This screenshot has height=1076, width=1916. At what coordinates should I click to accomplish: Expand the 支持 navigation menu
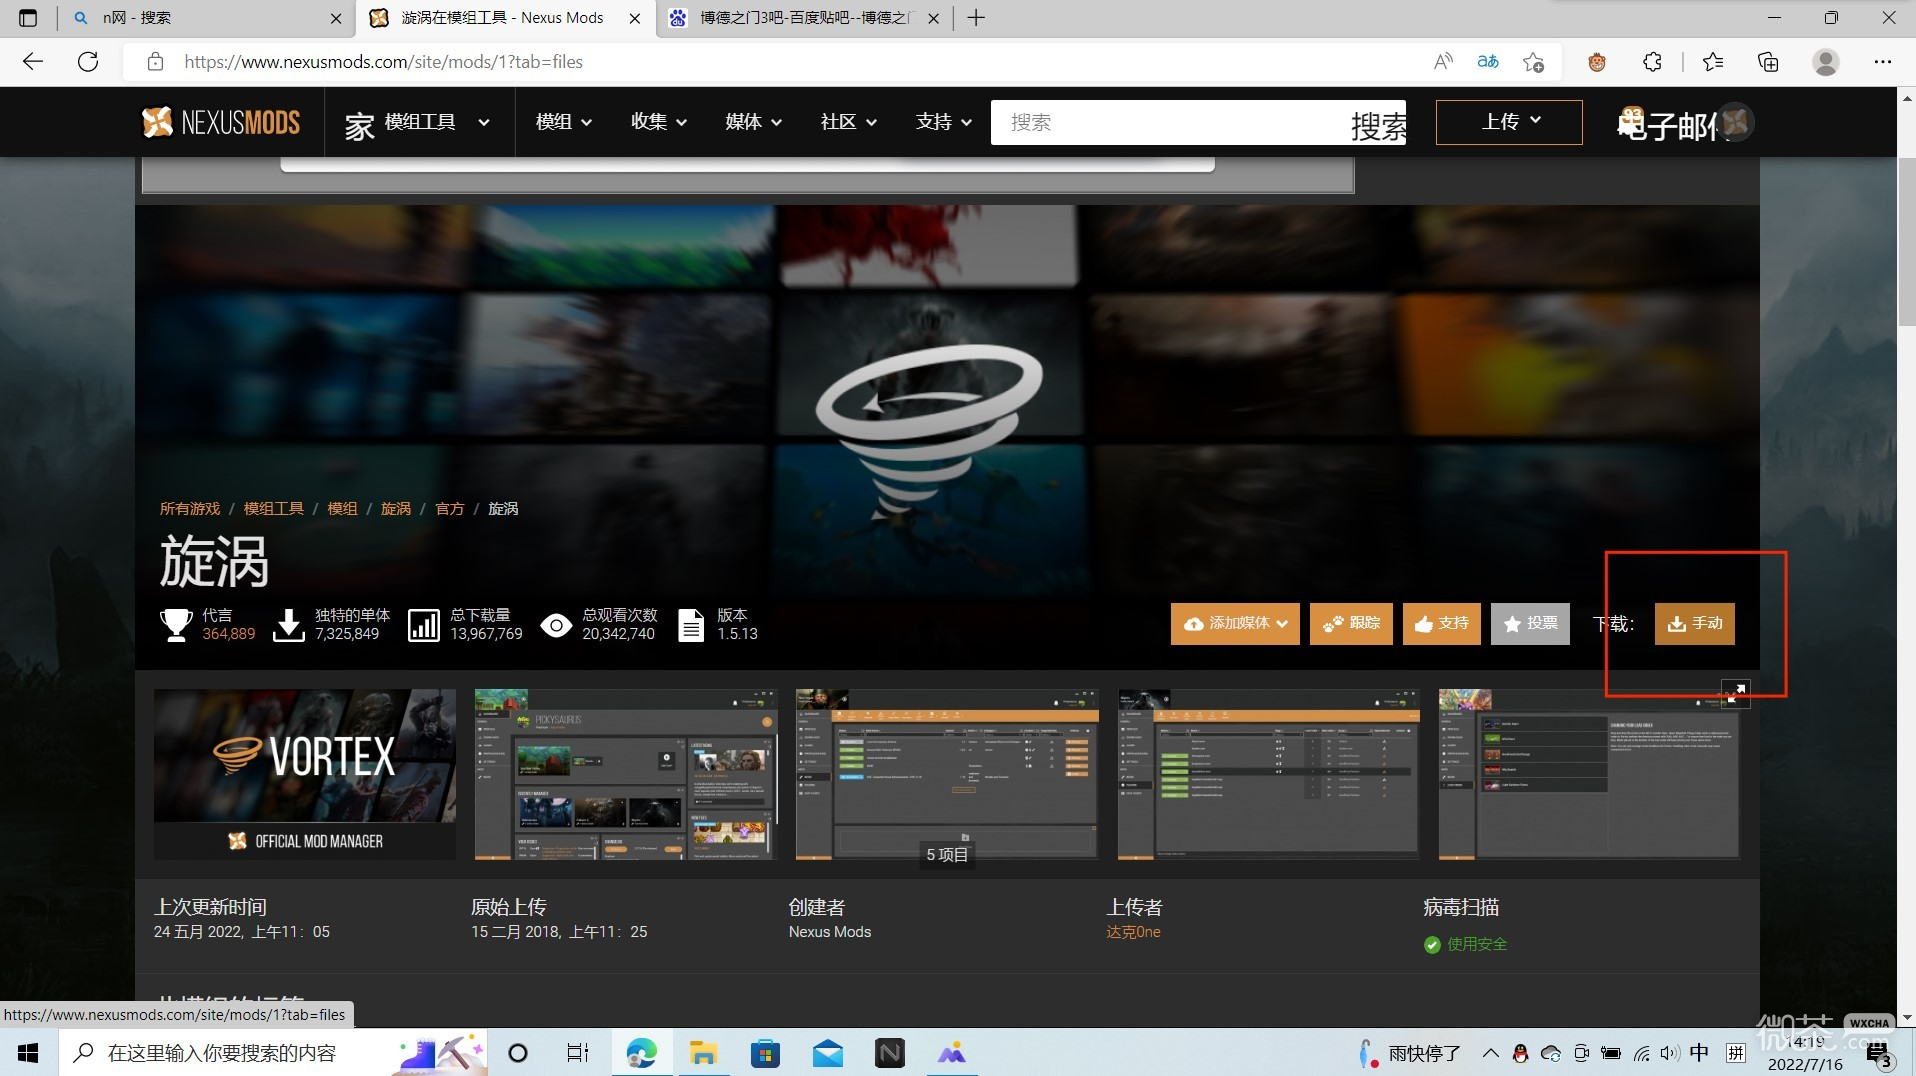point(943,122)
